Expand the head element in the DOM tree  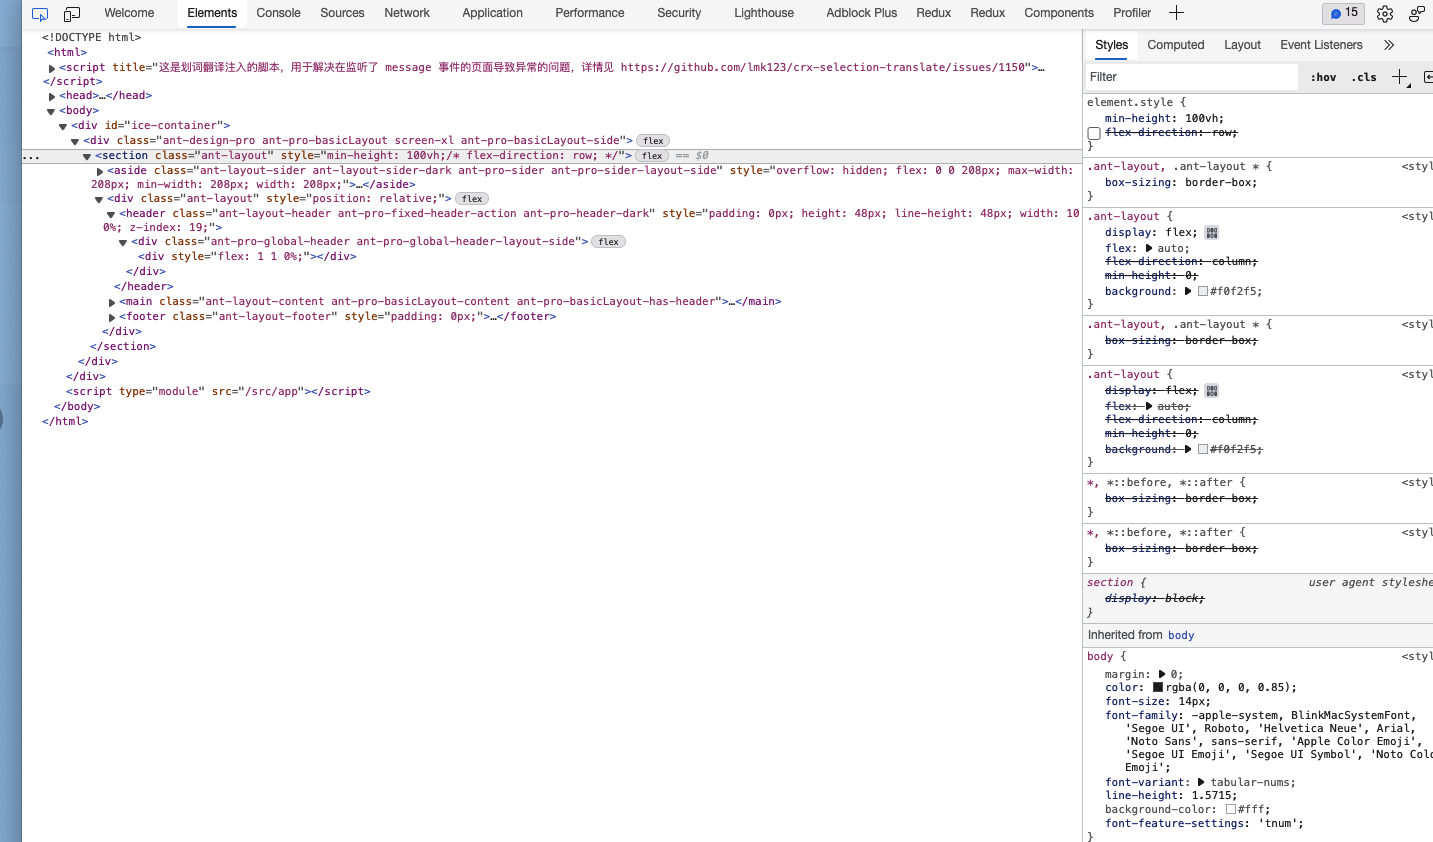coord(51,95)
